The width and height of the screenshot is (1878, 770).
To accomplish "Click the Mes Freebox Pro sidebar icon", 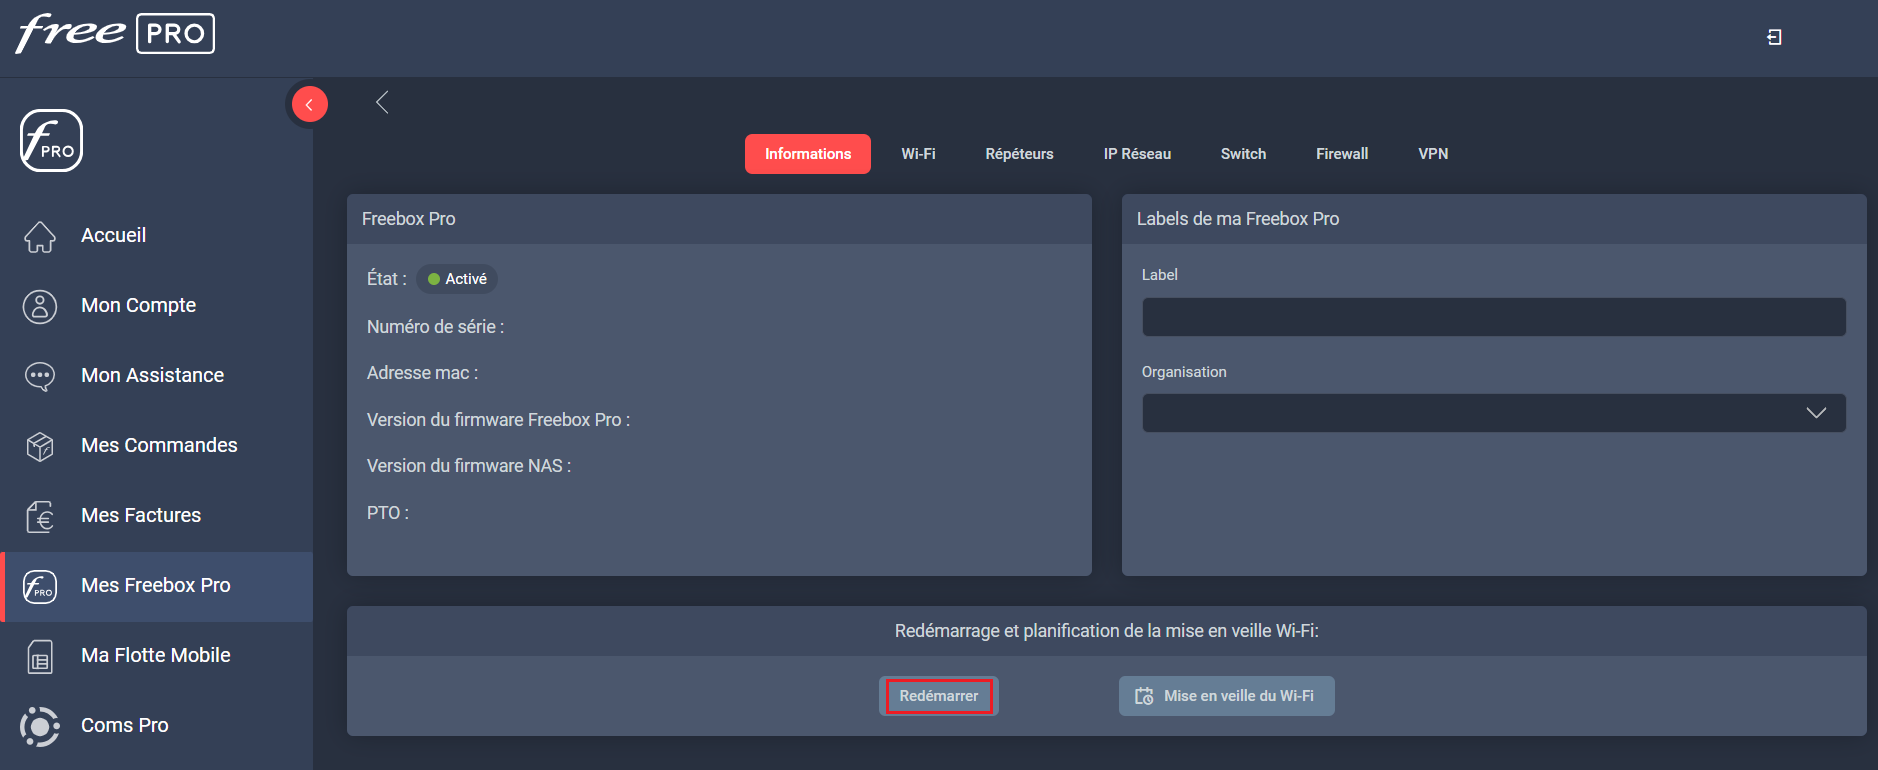I will point(40,586).
